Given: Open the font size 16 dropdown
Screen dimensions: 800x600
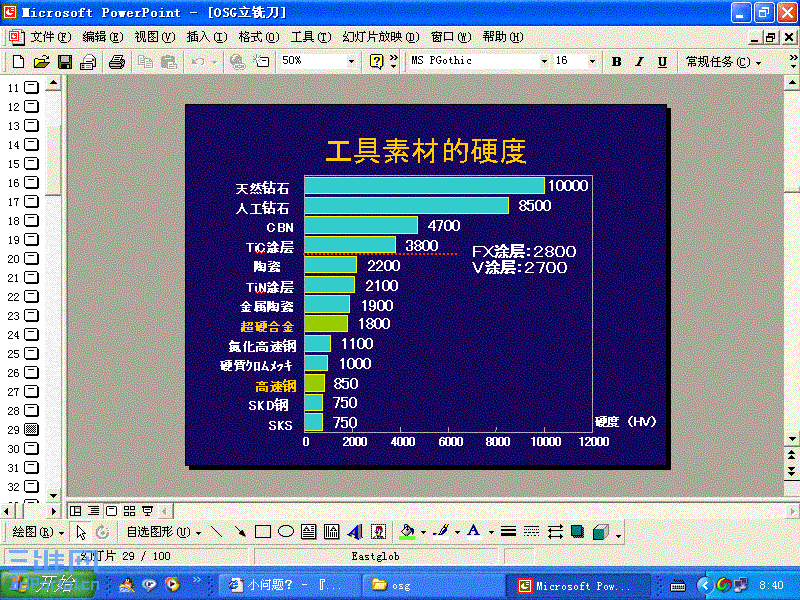Looking at the screenshot, I should (x=592, y=62).
